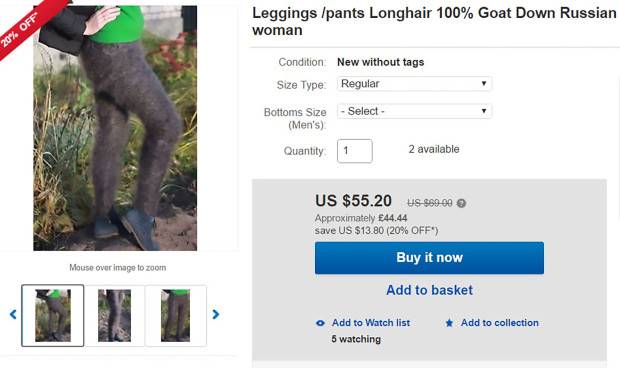Open the Size Type dropdown showing Regular
This screenshot has width=620, height=368.
pos(414,84)
